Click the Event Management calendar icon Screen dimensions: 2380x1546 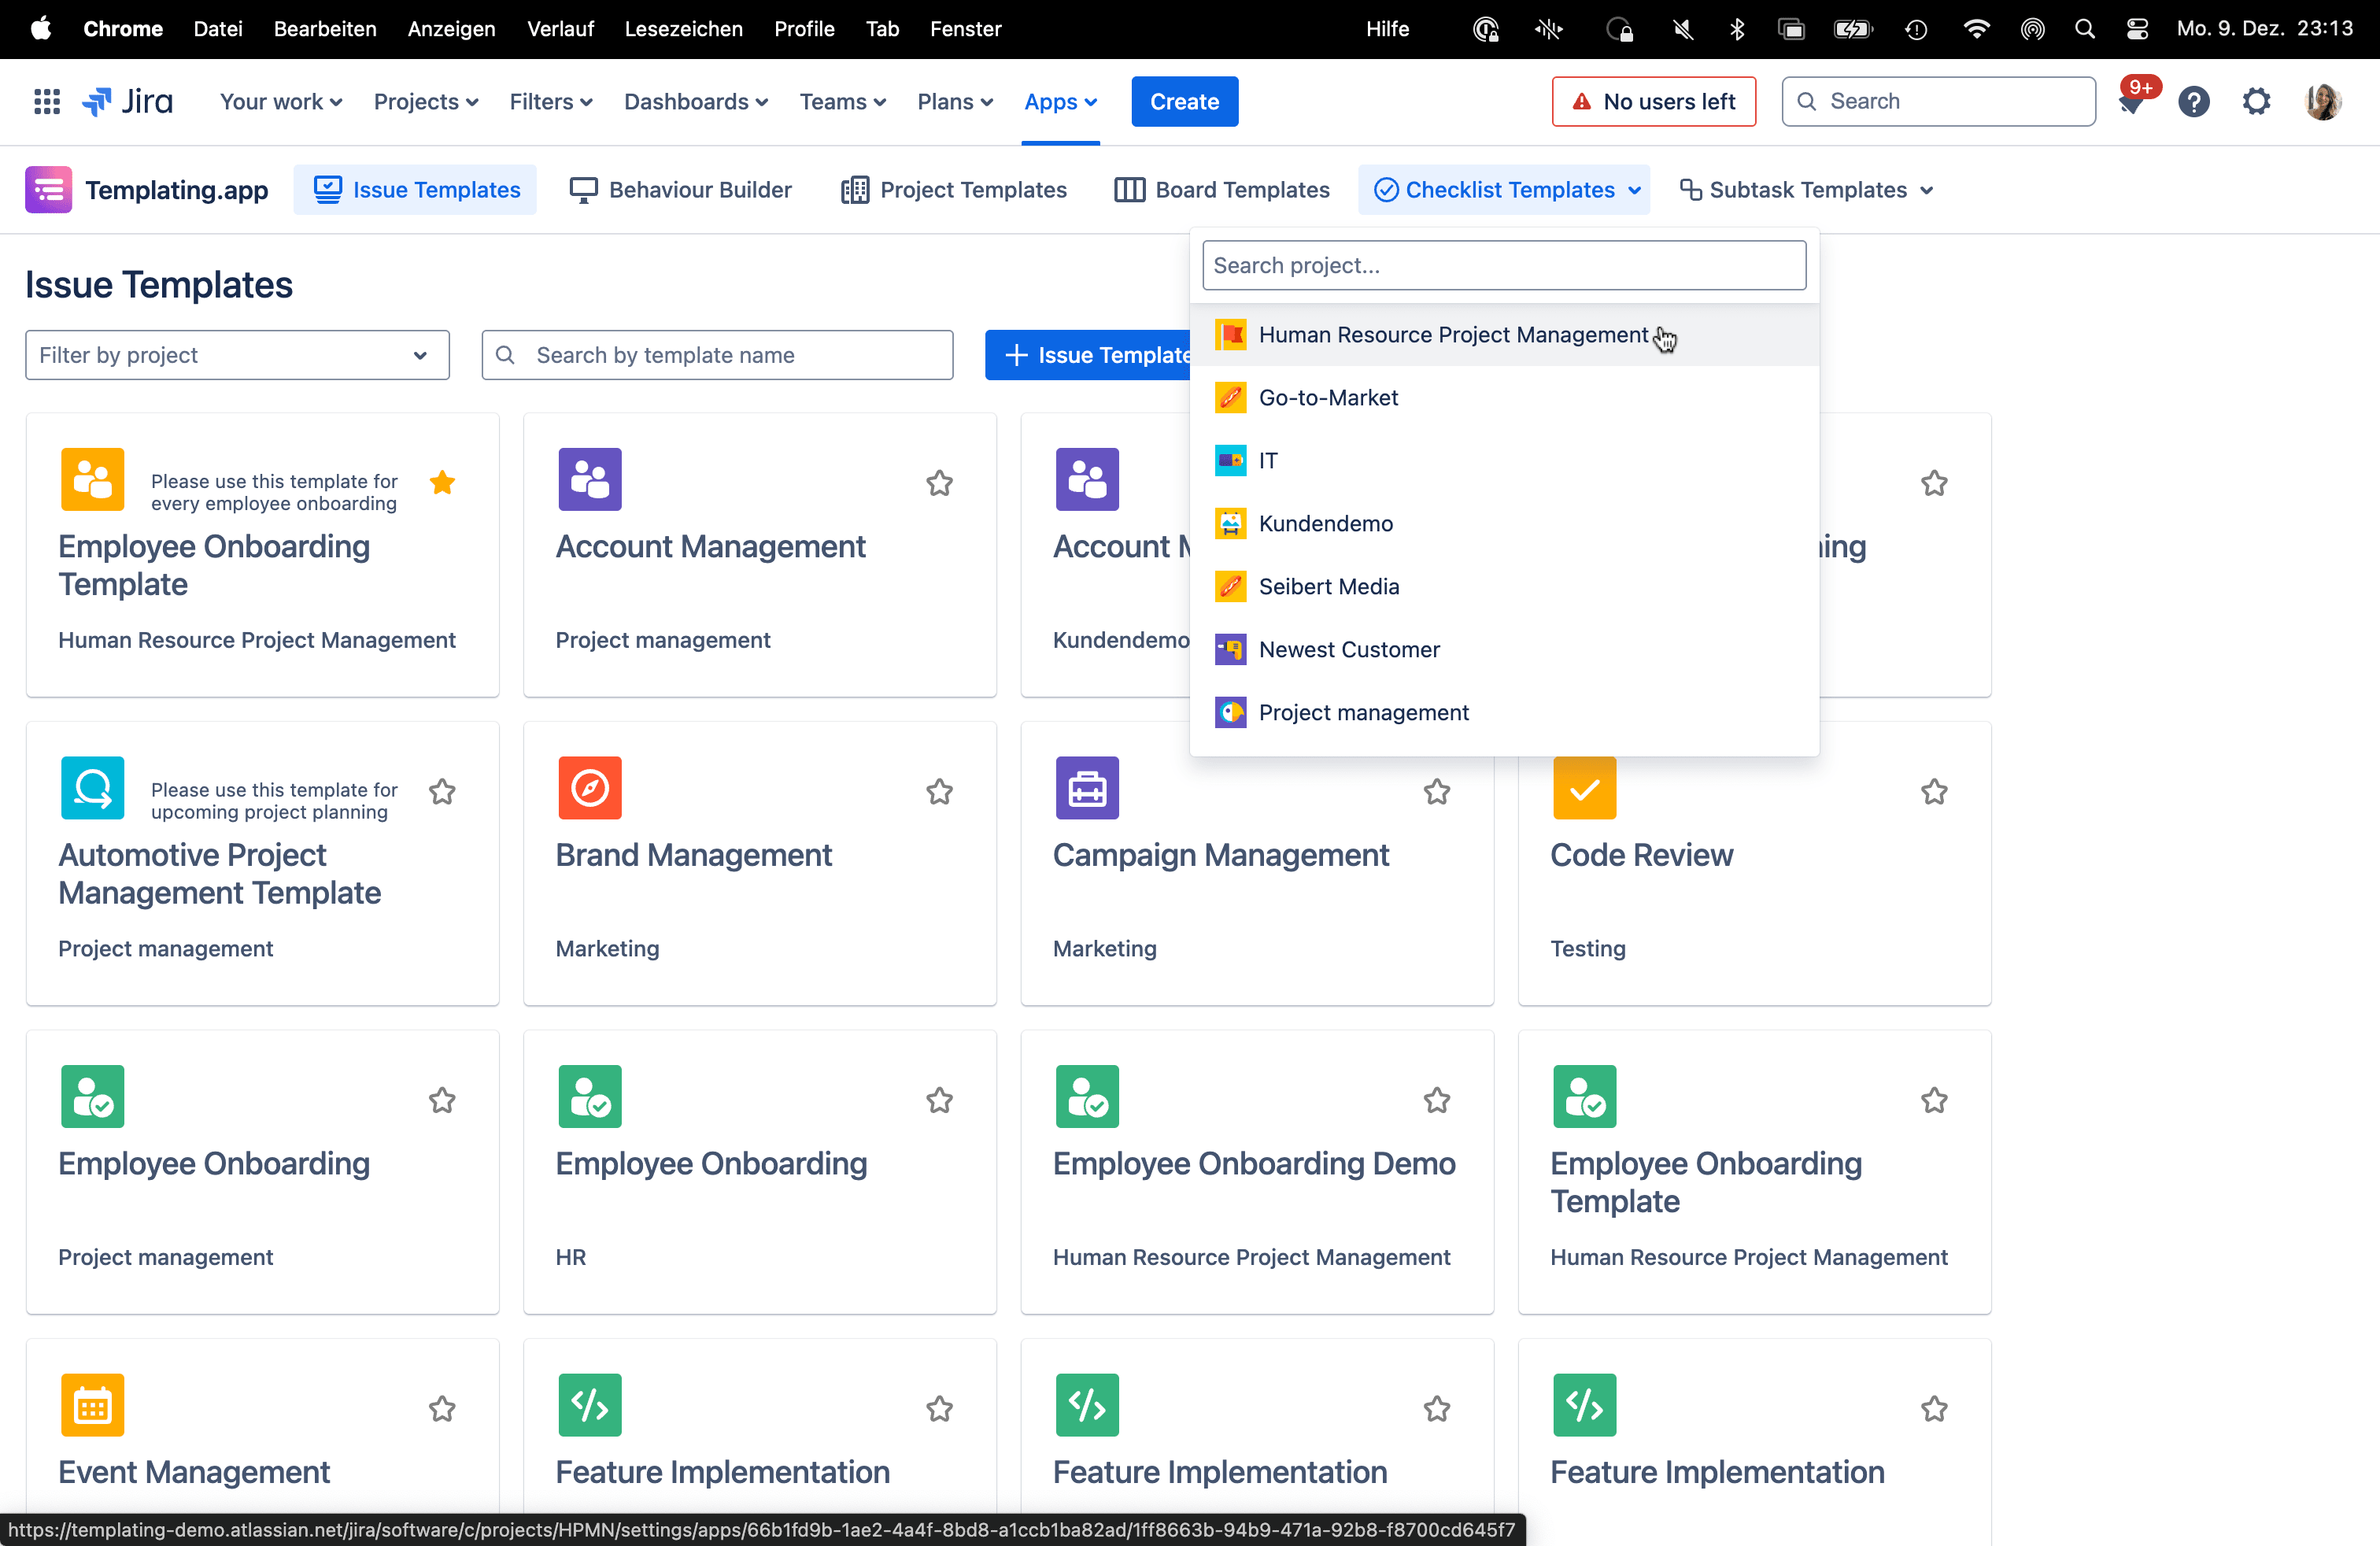tap(92, 1405)
